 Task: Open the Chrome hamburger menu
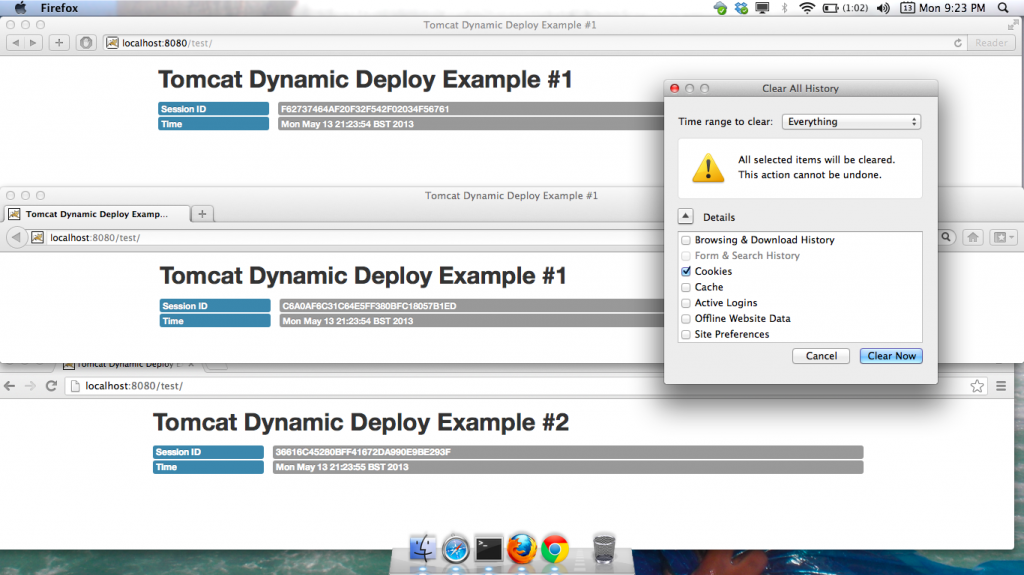coord(1001,385)
